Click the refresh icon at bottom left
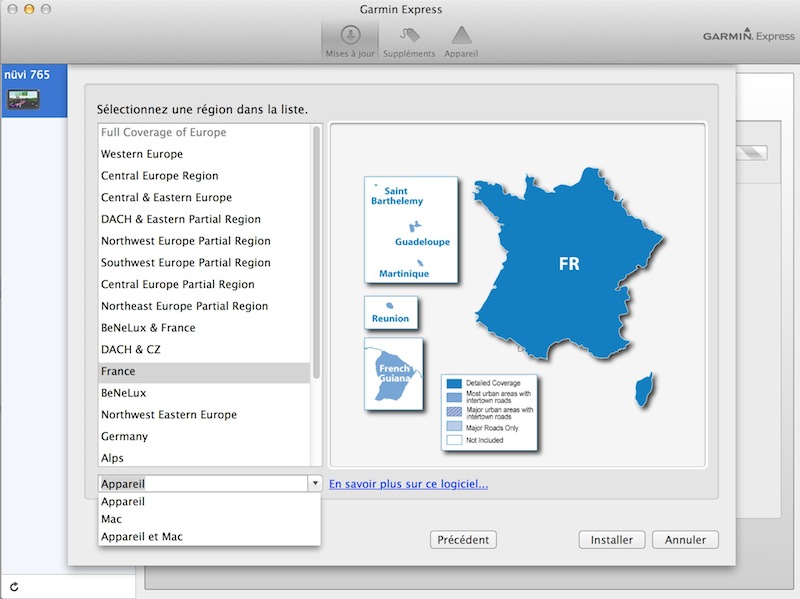Viewport: 800px width, 599px height. 14,587
